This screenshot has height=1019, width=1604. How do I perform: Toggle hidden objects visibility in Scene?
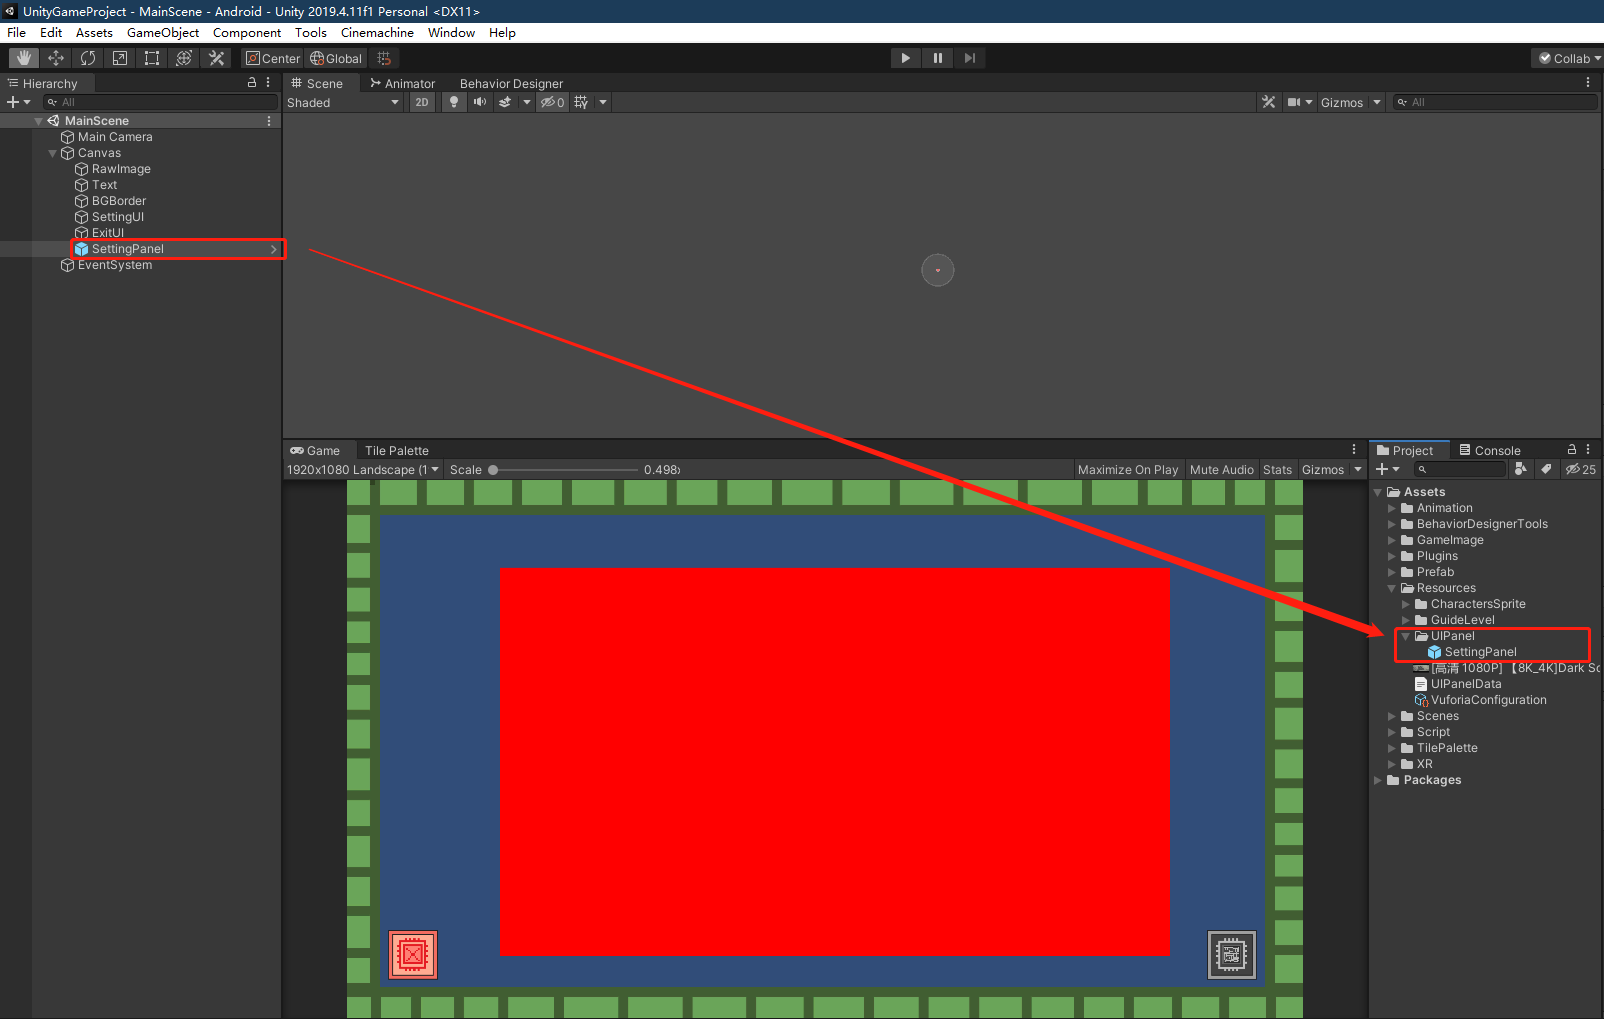point(553,102)
